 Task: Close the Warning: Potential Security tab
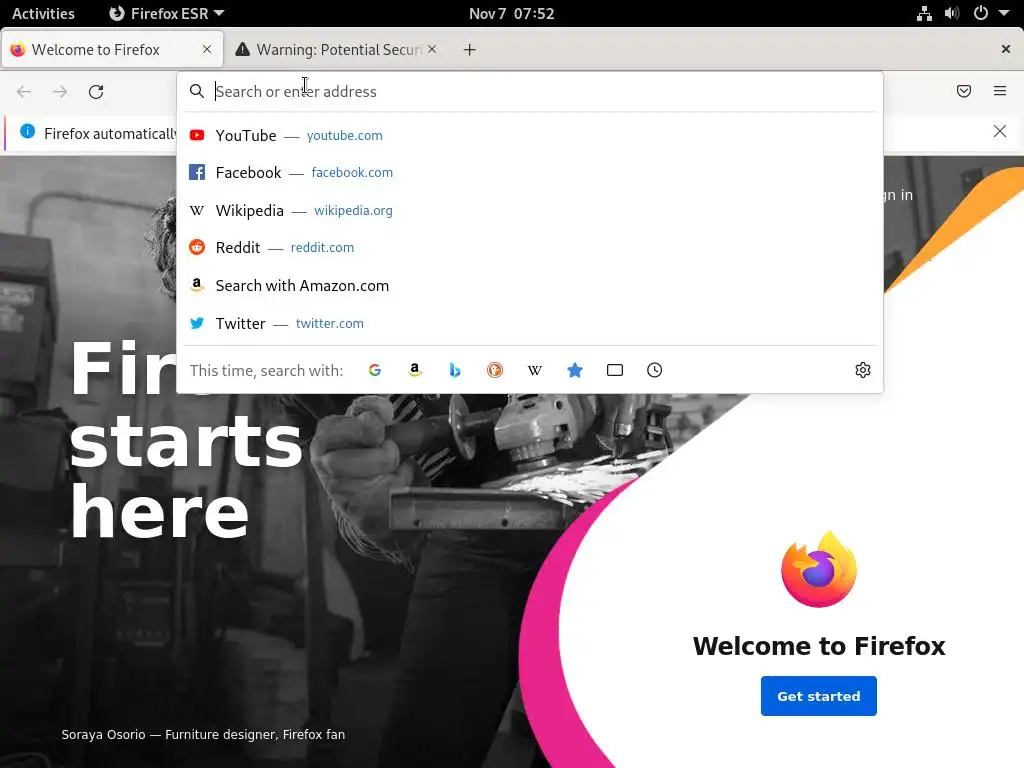[x=432, y=49]
